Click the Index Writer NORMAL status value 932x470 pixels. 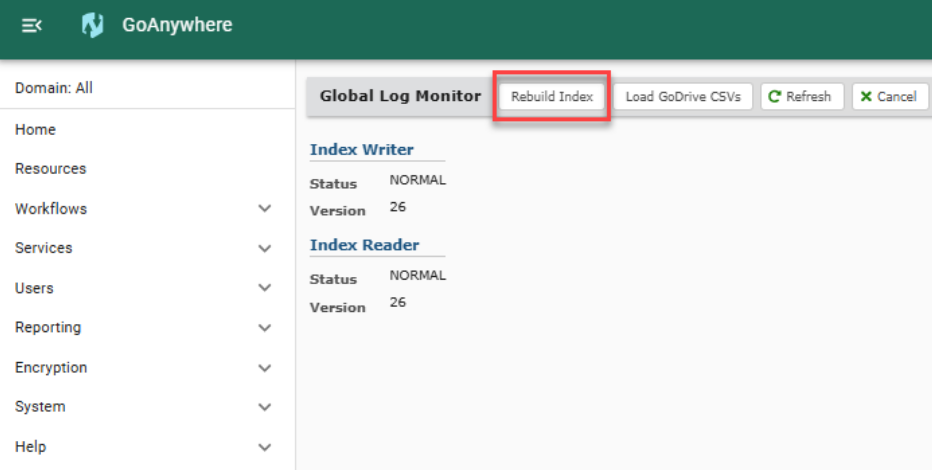[417, 180]
